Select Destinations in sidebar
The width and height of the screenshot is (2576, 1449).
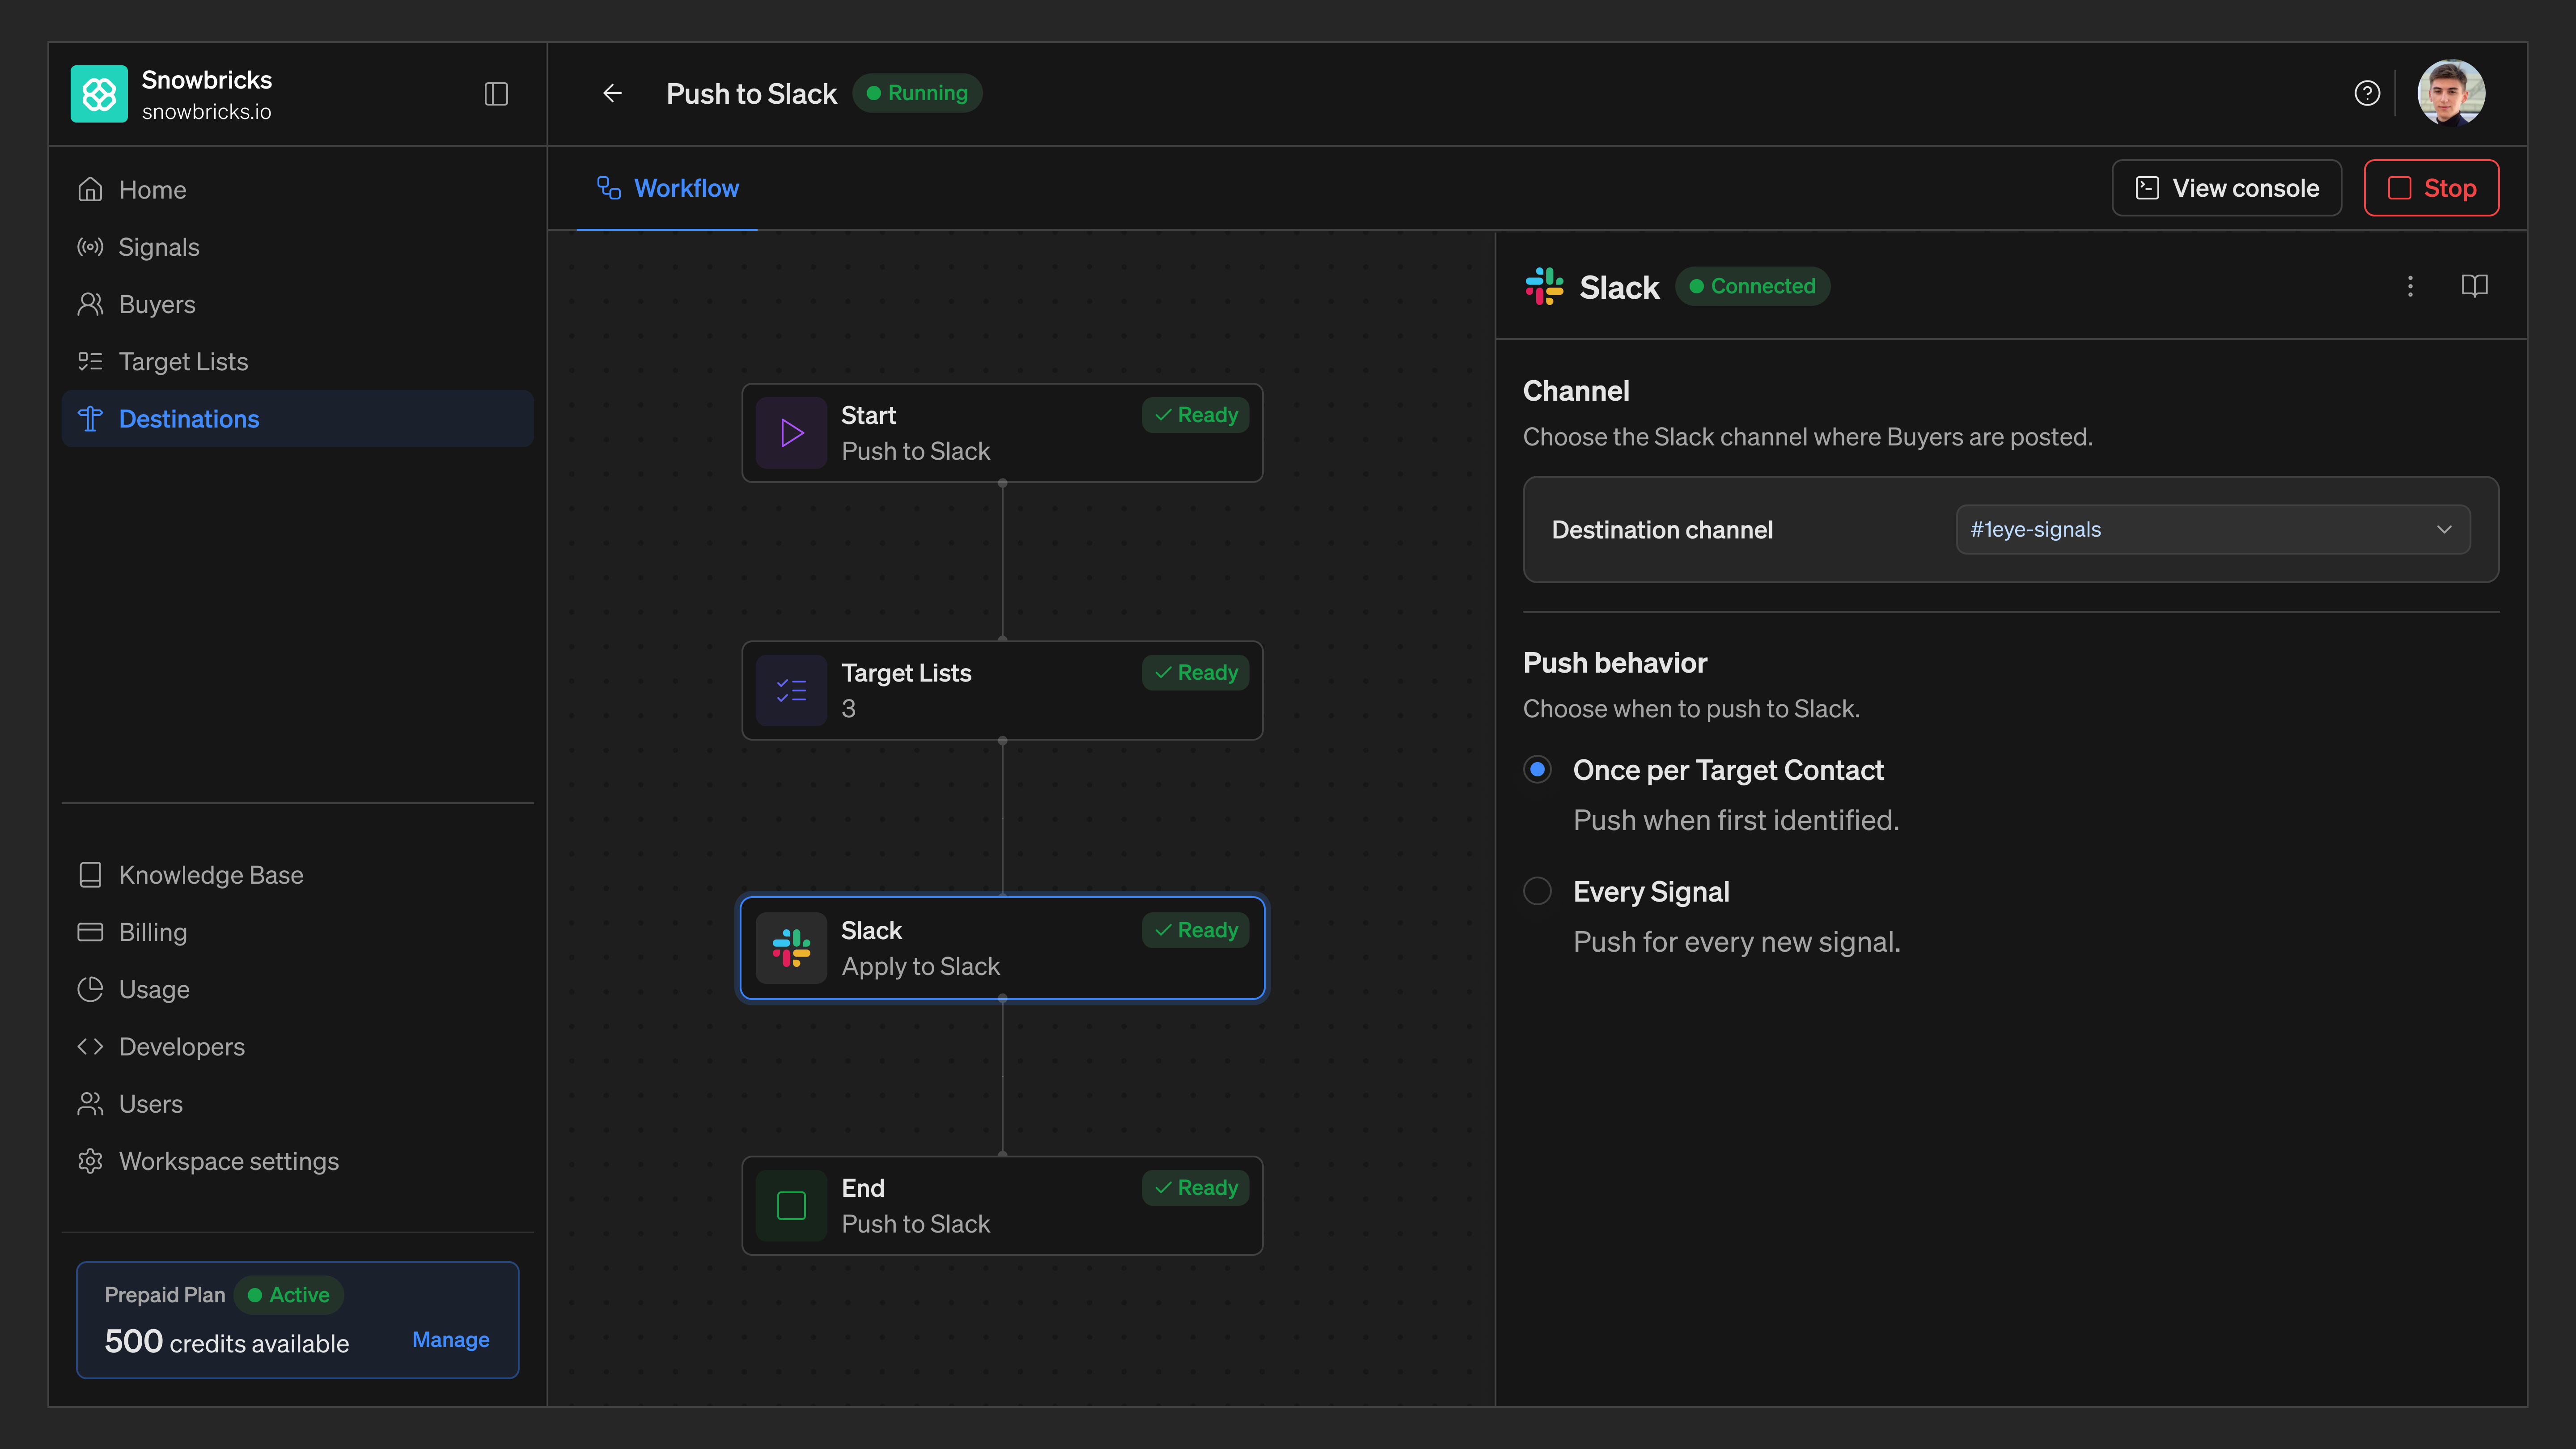[x=297, y=419]
